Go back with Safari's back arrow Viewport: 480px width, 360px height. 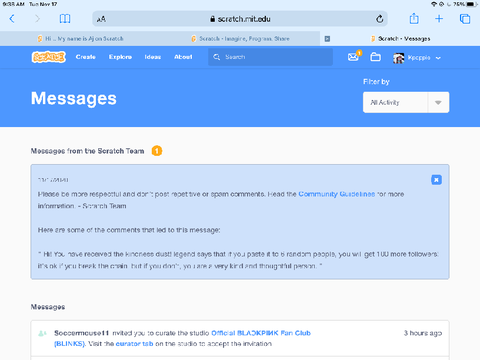tap(12, 19)
